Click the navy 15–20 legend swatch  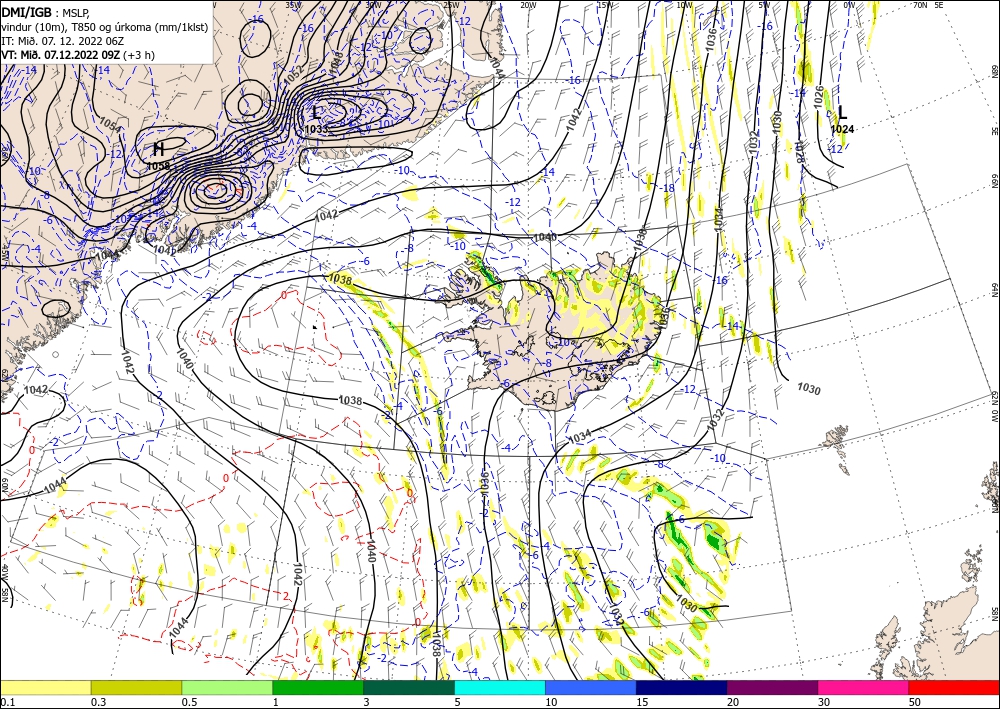[x=681, y=687]
